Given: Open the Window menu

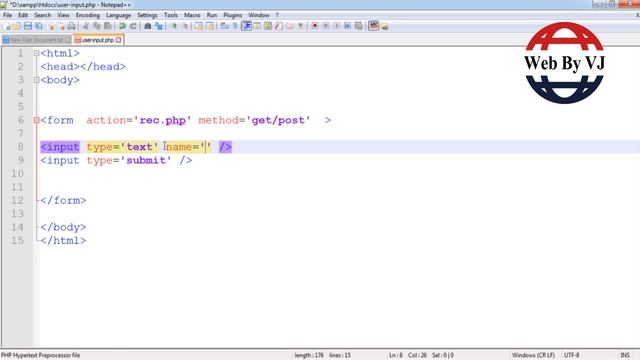Looking at the screenshot, I should (259, 15).
